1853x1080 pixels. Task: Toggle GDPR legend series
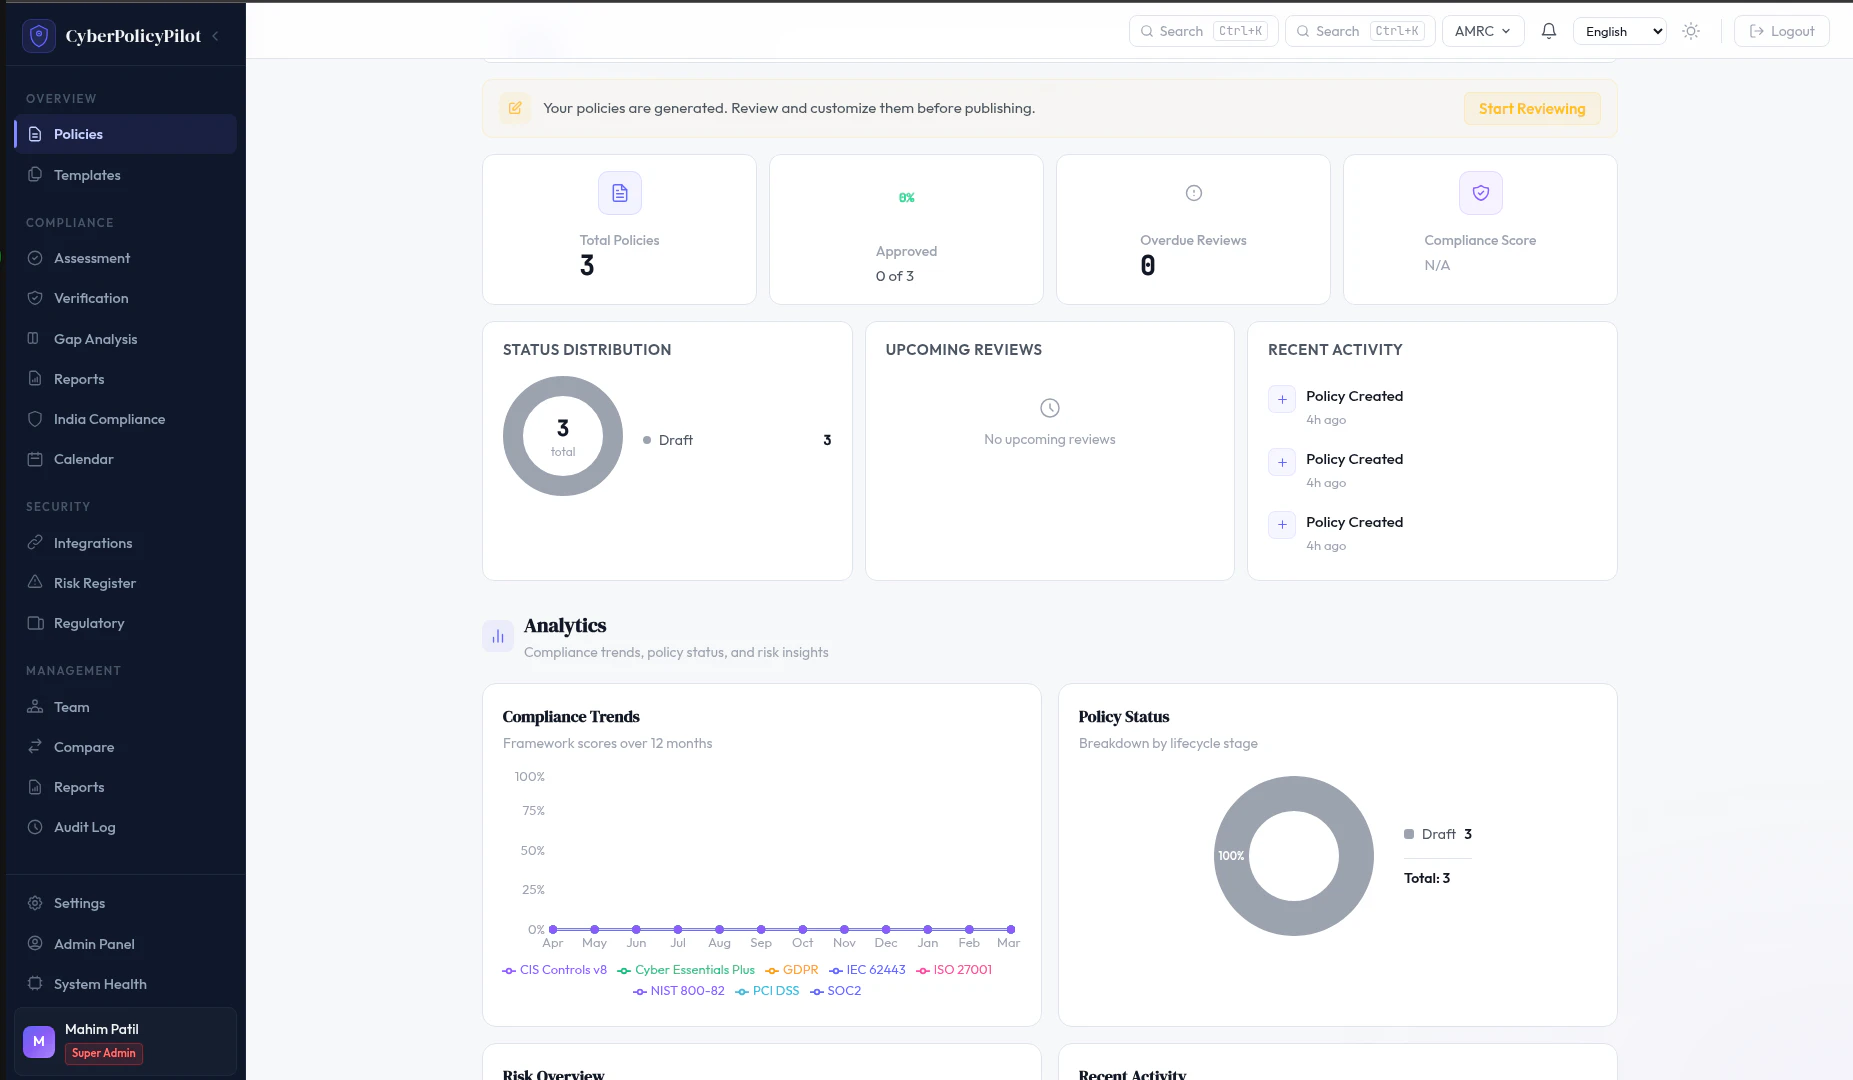click(x=792, y=970)
